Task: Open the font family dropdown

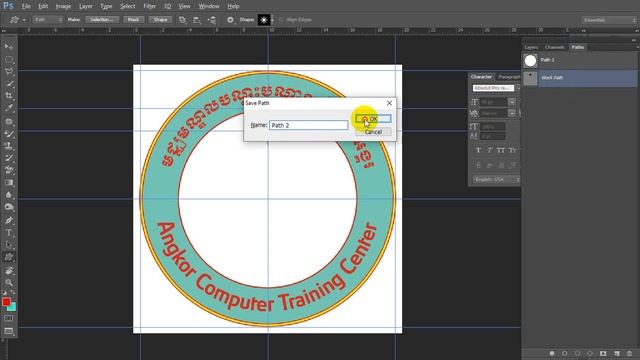Action: click(x=496, y=88)
